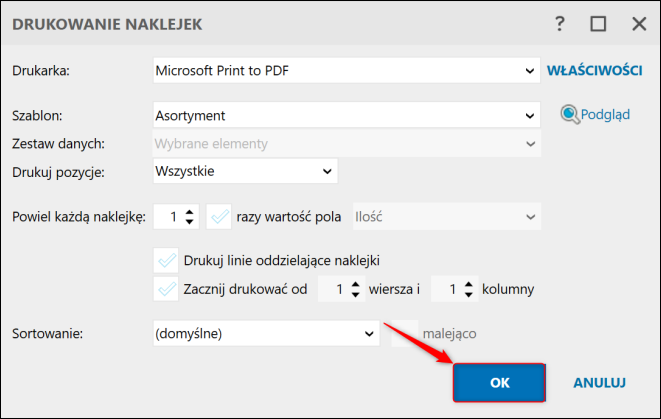The width and height of the screenshot is (661, 419).
Task: Click the Podgląd magnifier icon
Action: tap(570, 114)
